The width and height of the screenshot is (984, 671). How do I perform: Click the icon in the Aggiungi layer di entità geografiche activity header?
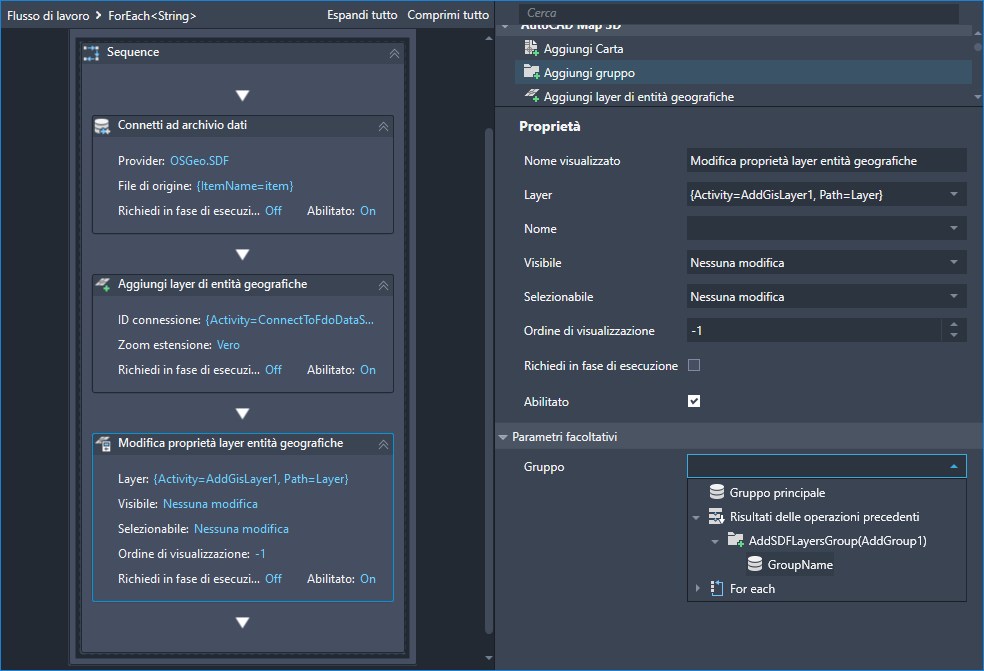[x=102, y=284]
